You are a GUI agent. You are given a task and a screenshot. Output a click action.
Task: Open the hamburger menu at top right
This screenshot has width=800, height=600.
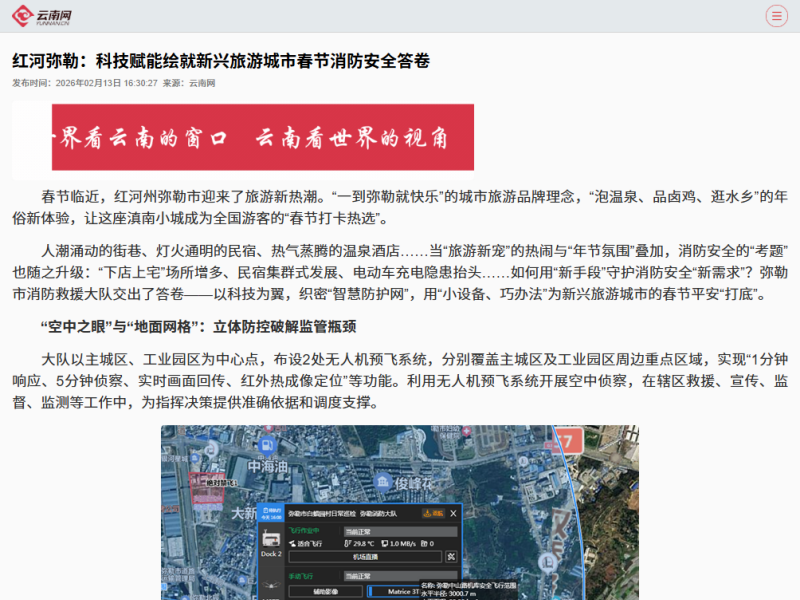776,16
